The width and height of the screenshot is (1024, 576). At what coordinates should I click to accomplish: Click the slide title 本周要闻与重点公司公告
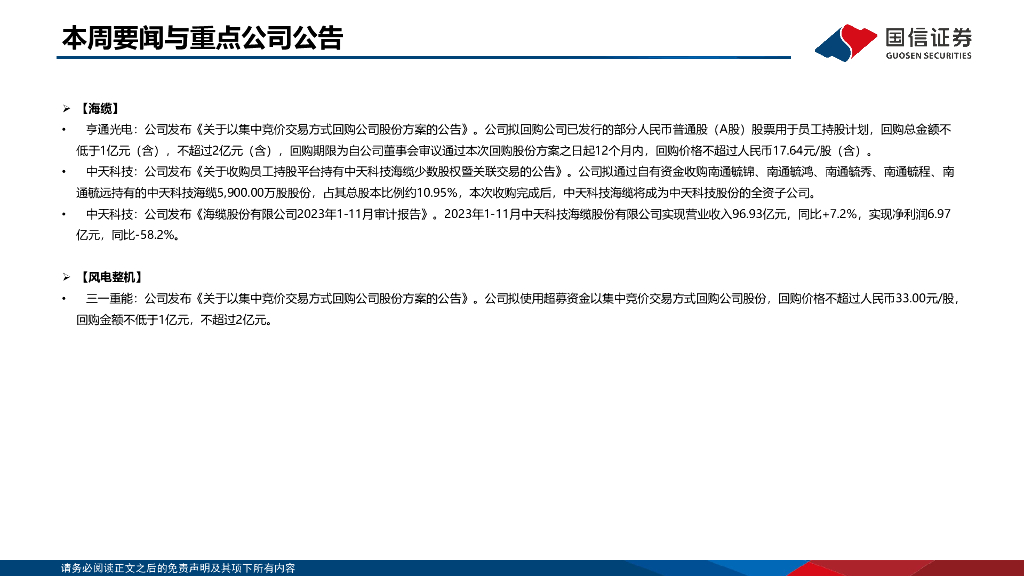pyautogui.click(x=202, y=38)
